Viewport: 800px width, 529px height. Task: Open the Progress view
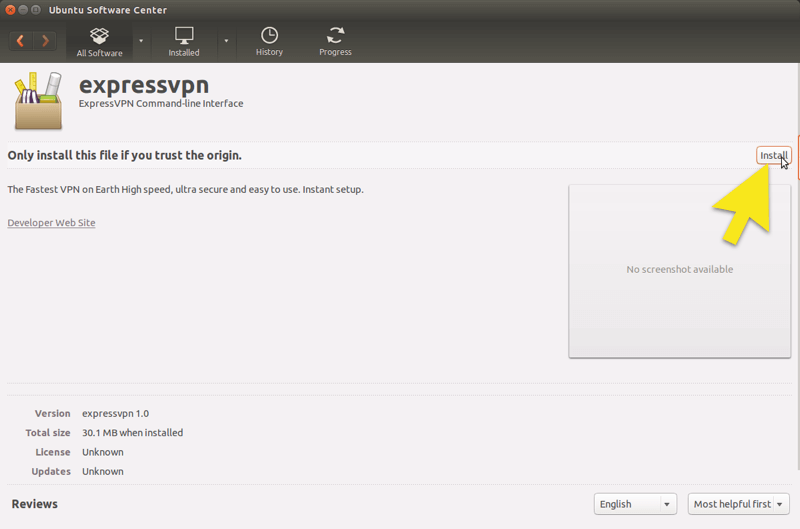click(335, 42)
